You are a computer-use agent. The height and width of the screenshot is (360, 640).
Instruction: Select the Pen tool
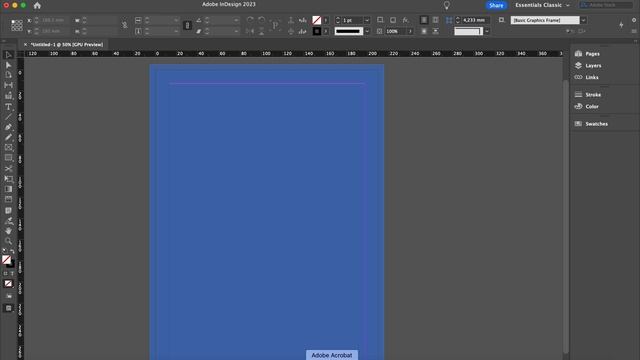coord(9,127)
